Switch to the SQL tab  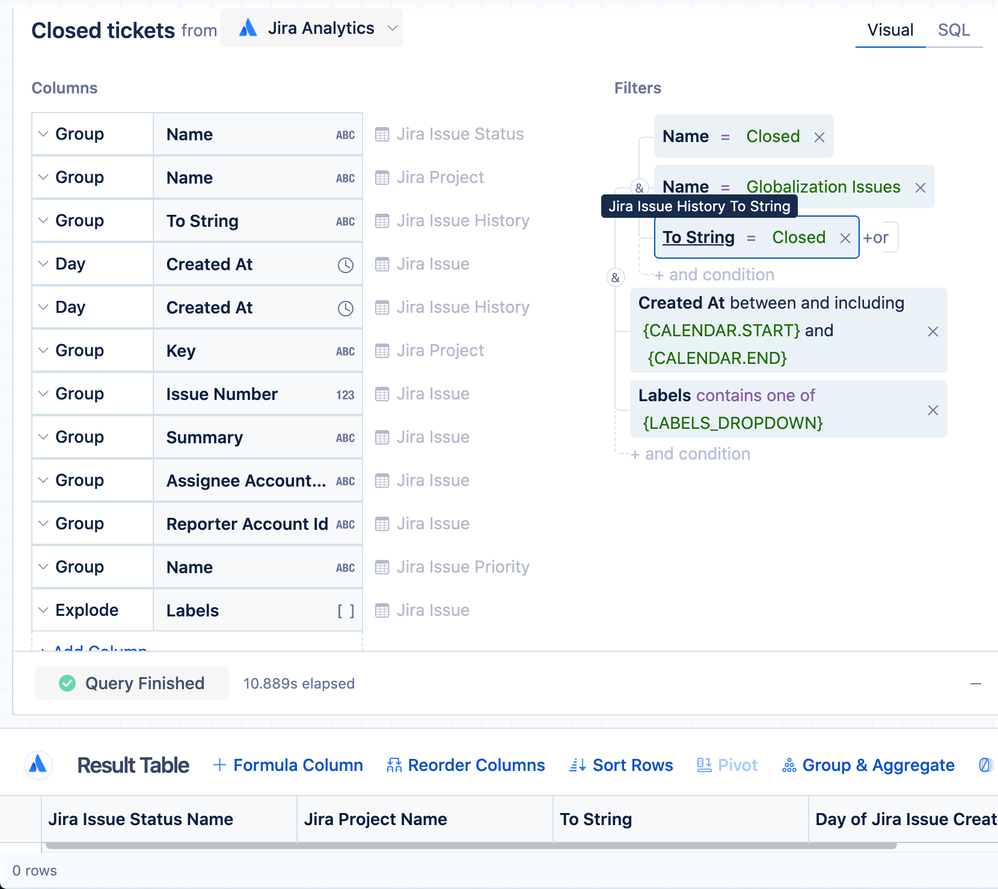point(953,30)
